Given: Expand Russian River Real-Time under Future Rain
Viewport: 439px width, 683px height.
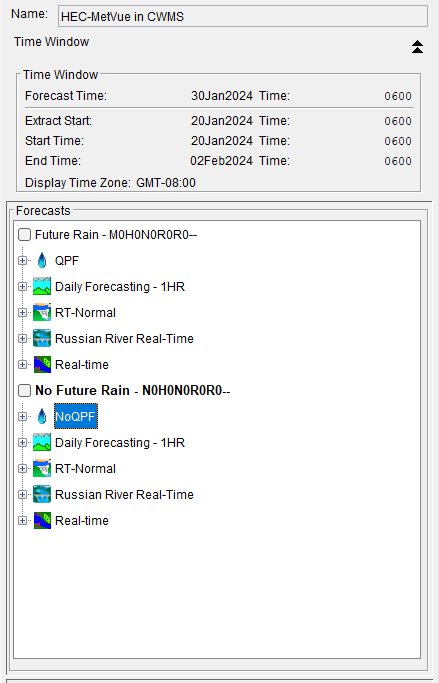Looking at the screenshot, I should point(22,338).
